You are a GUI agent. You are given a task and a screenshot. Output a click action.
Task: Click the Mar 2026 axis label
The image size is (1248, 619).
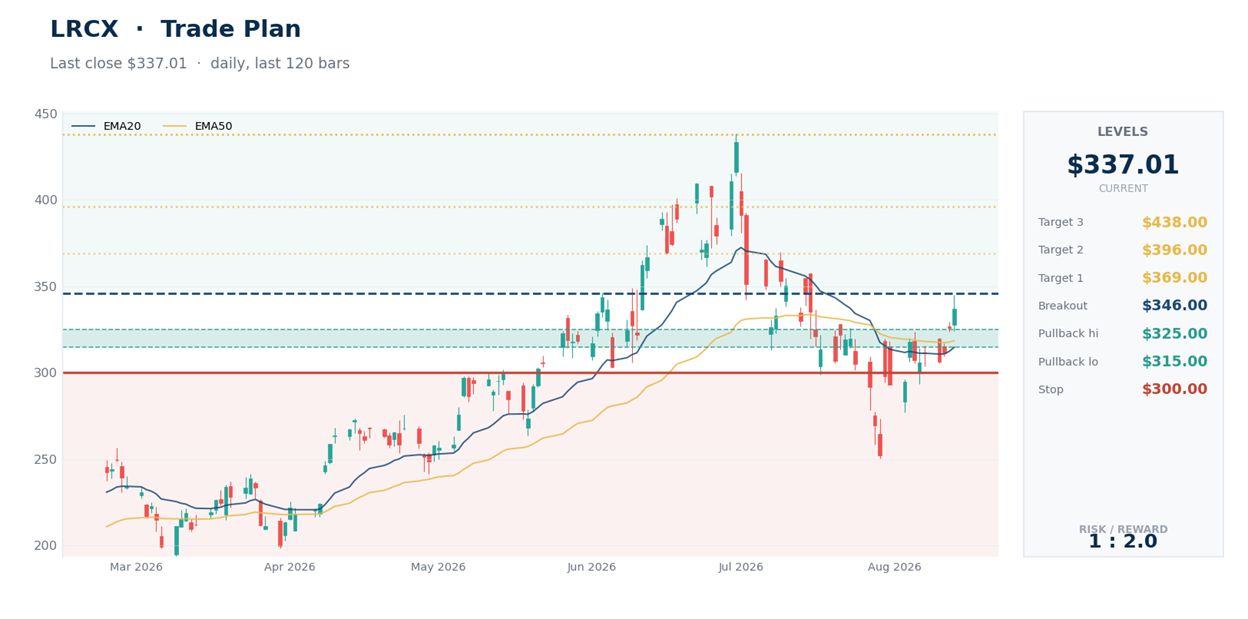136,567
